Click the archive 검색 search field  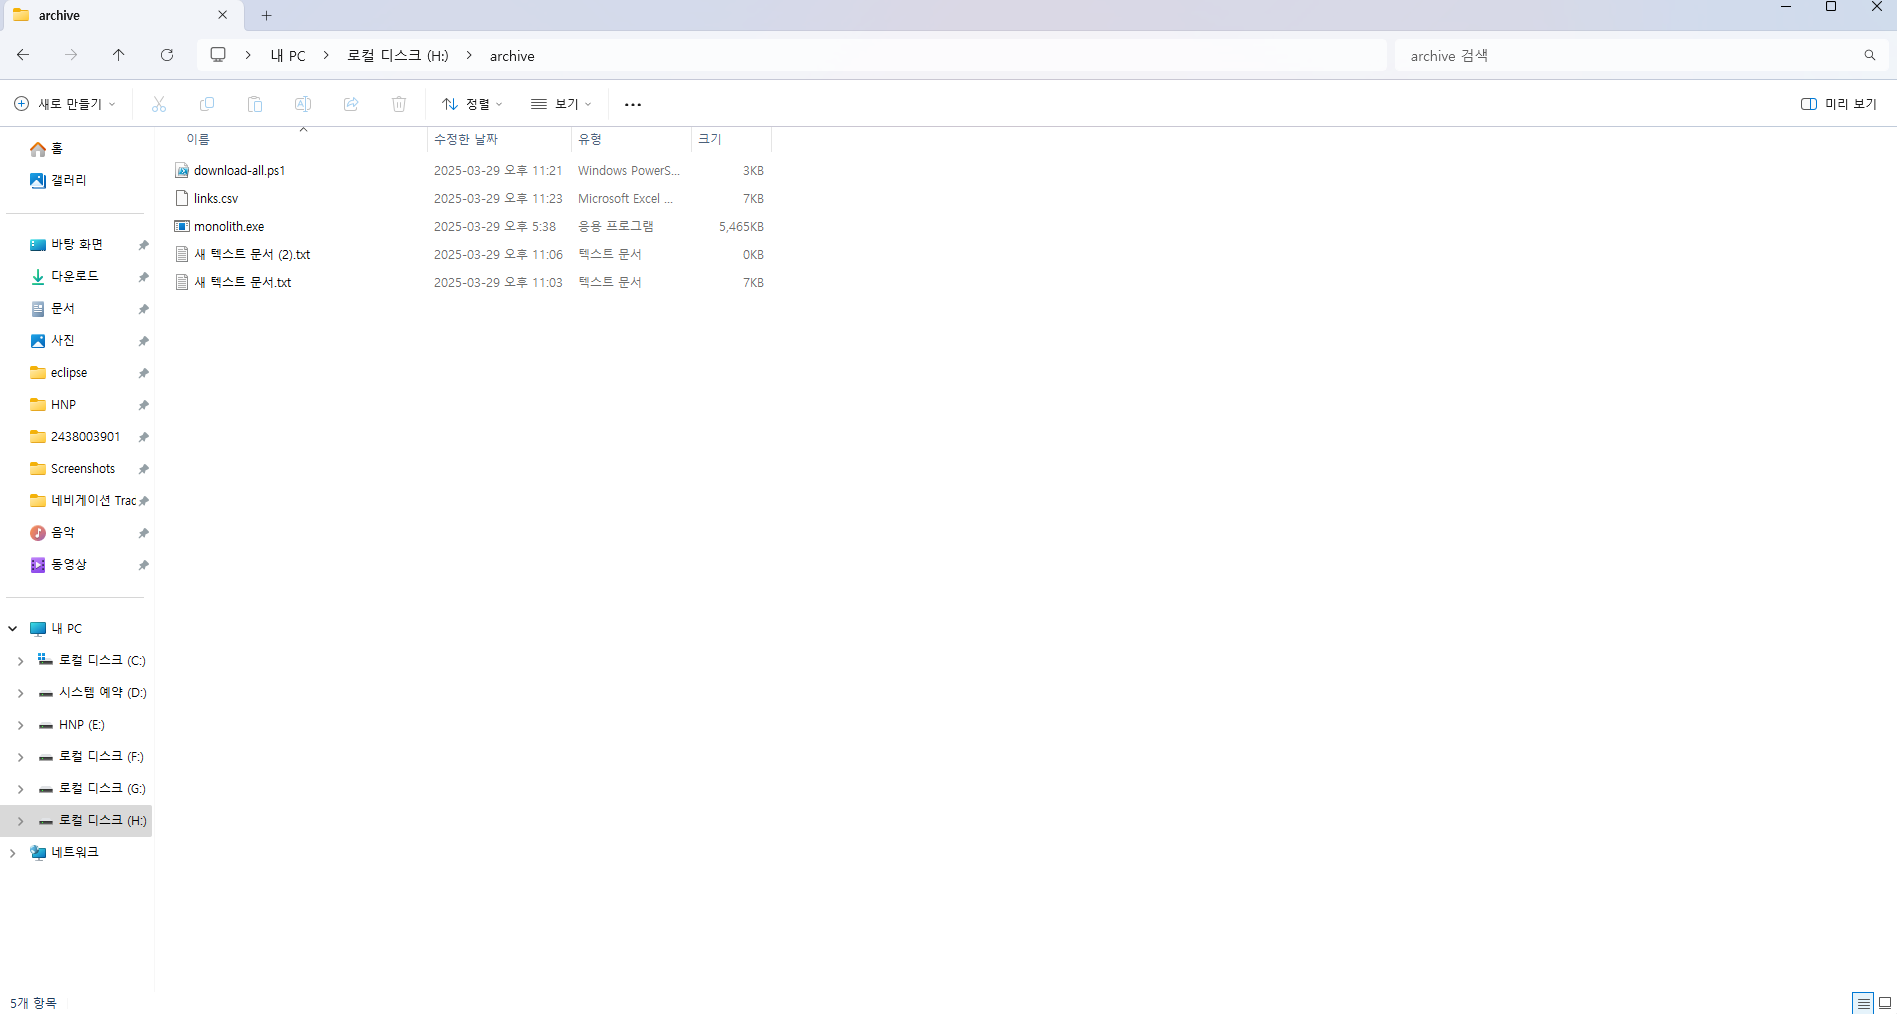pyautogui.click(x=1630, y=56)
